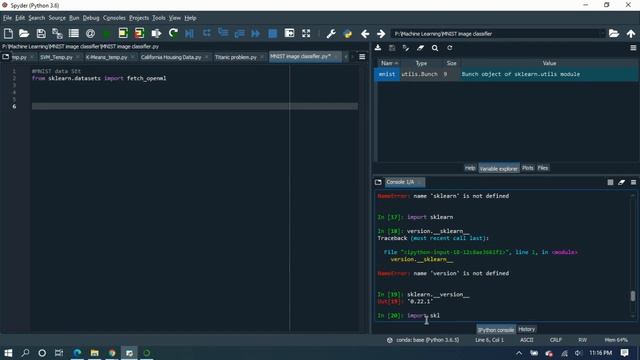The image size is (640, 360).
Task: Run selection or current line icon
Action: [156, 33]
